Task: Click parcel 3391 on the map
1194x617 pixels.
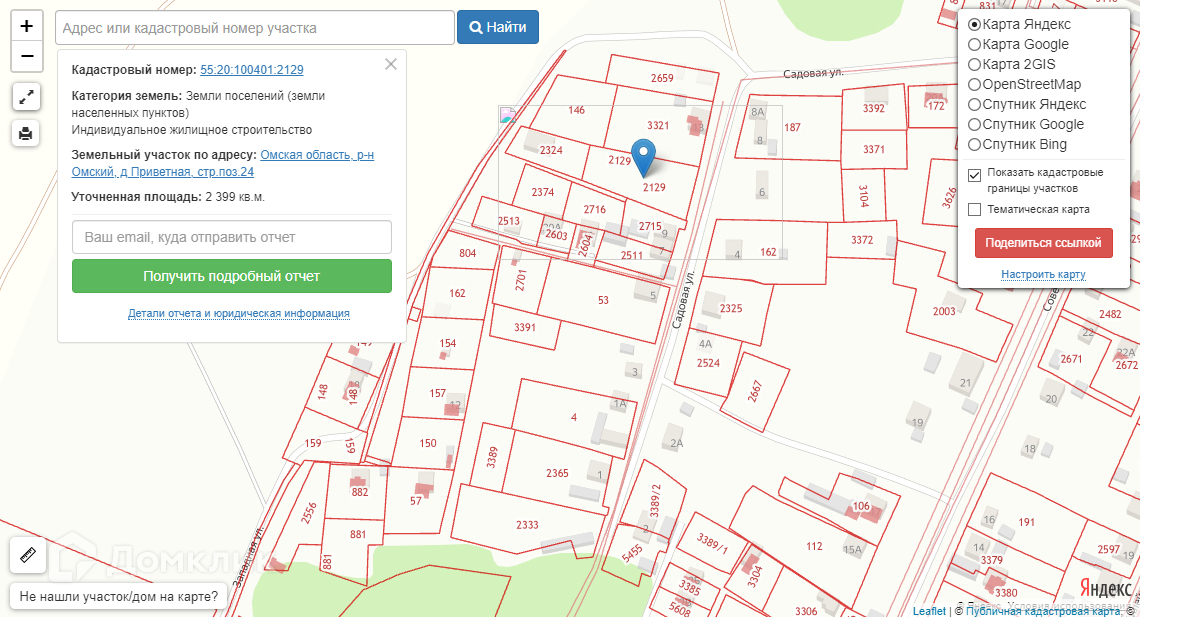Action: click(x=525, y=328)
